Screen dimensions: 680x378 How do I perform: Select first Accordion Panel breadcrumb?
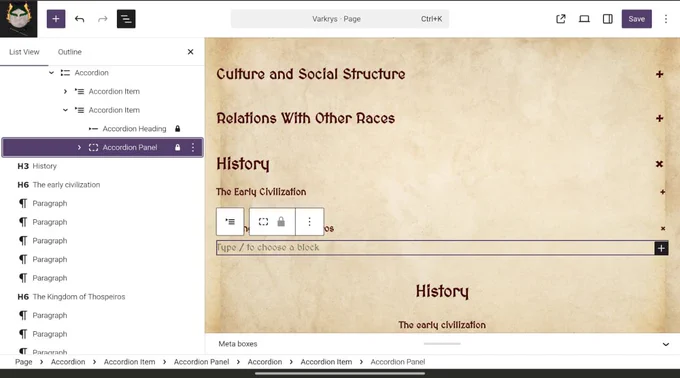(x=201, y=362)
